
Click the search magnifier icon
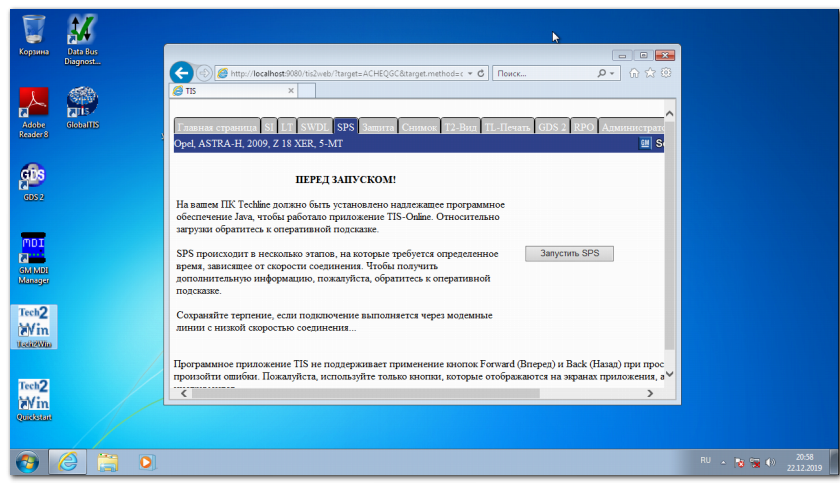[602, 73]
